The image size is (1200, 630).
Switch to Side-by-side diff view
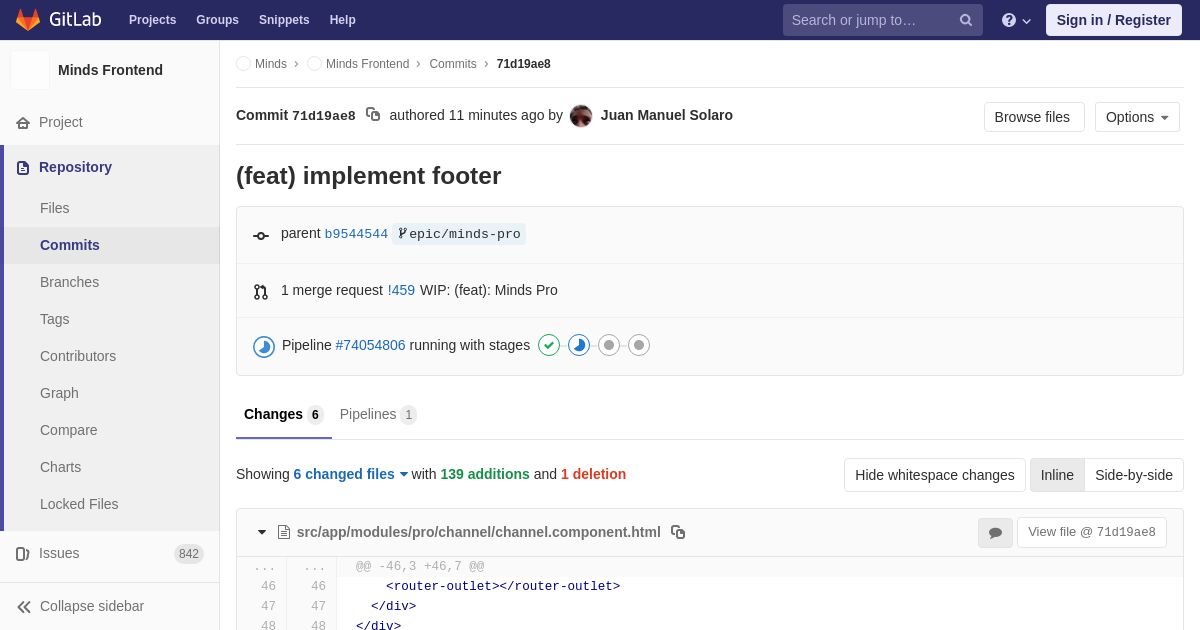pos(1134,475)
